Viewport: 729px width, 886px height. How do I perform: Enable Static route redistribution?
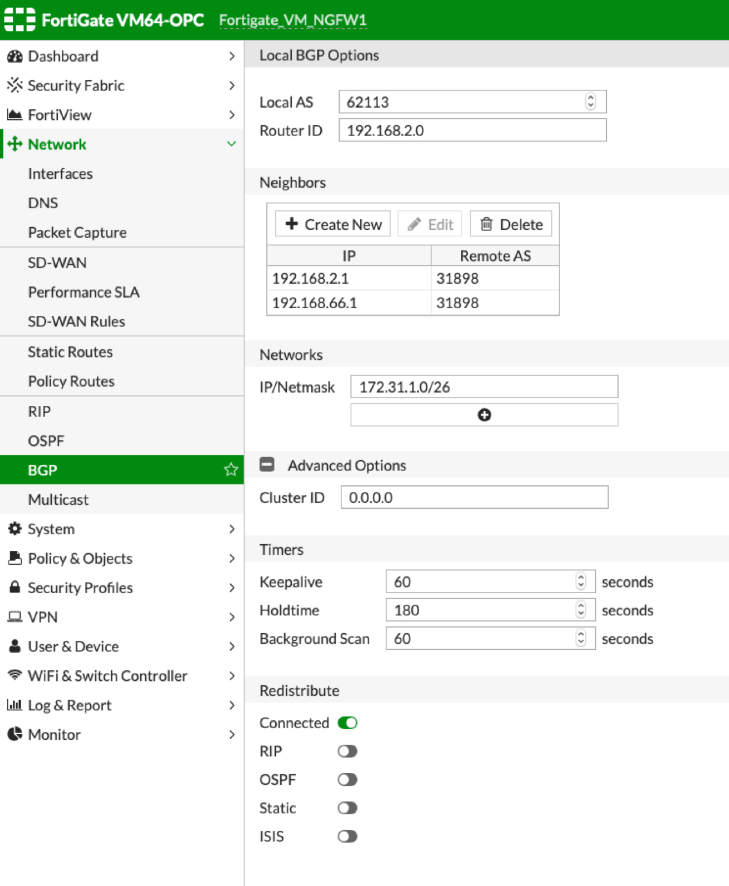(x=347, y=808)
